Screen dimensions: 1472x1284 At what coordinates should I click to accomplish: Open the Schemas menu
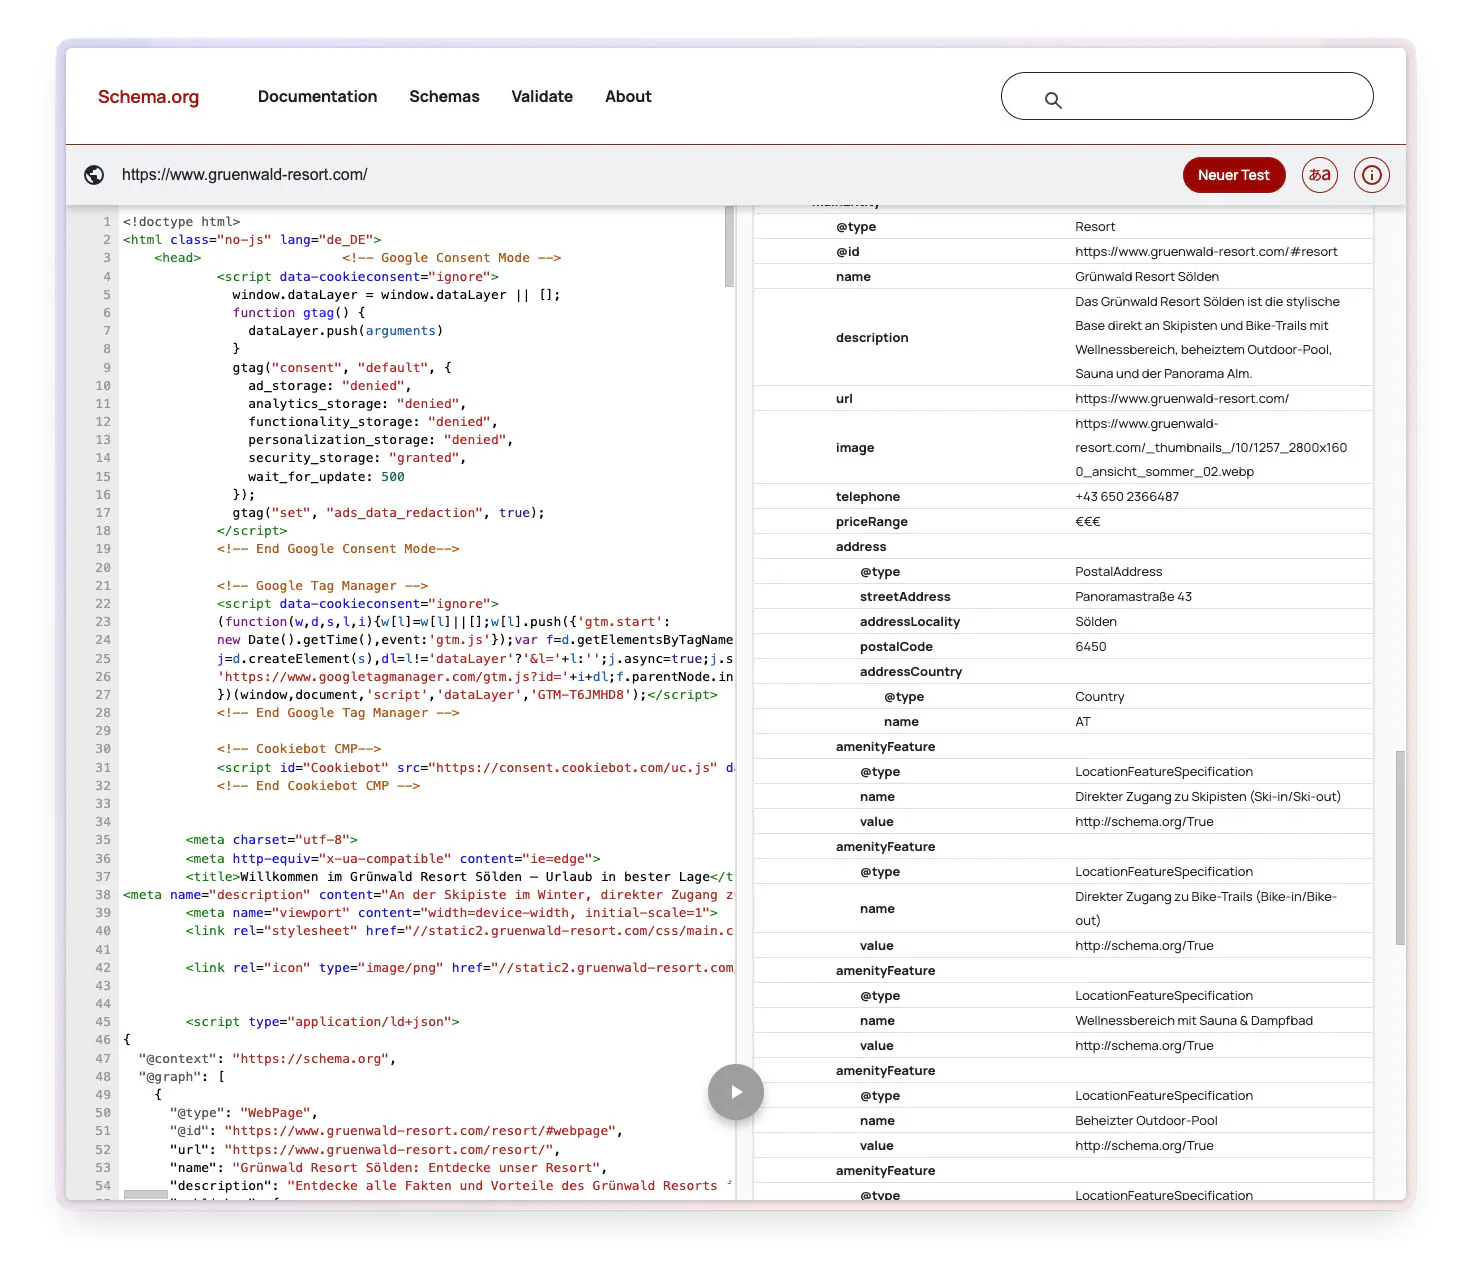444,97
